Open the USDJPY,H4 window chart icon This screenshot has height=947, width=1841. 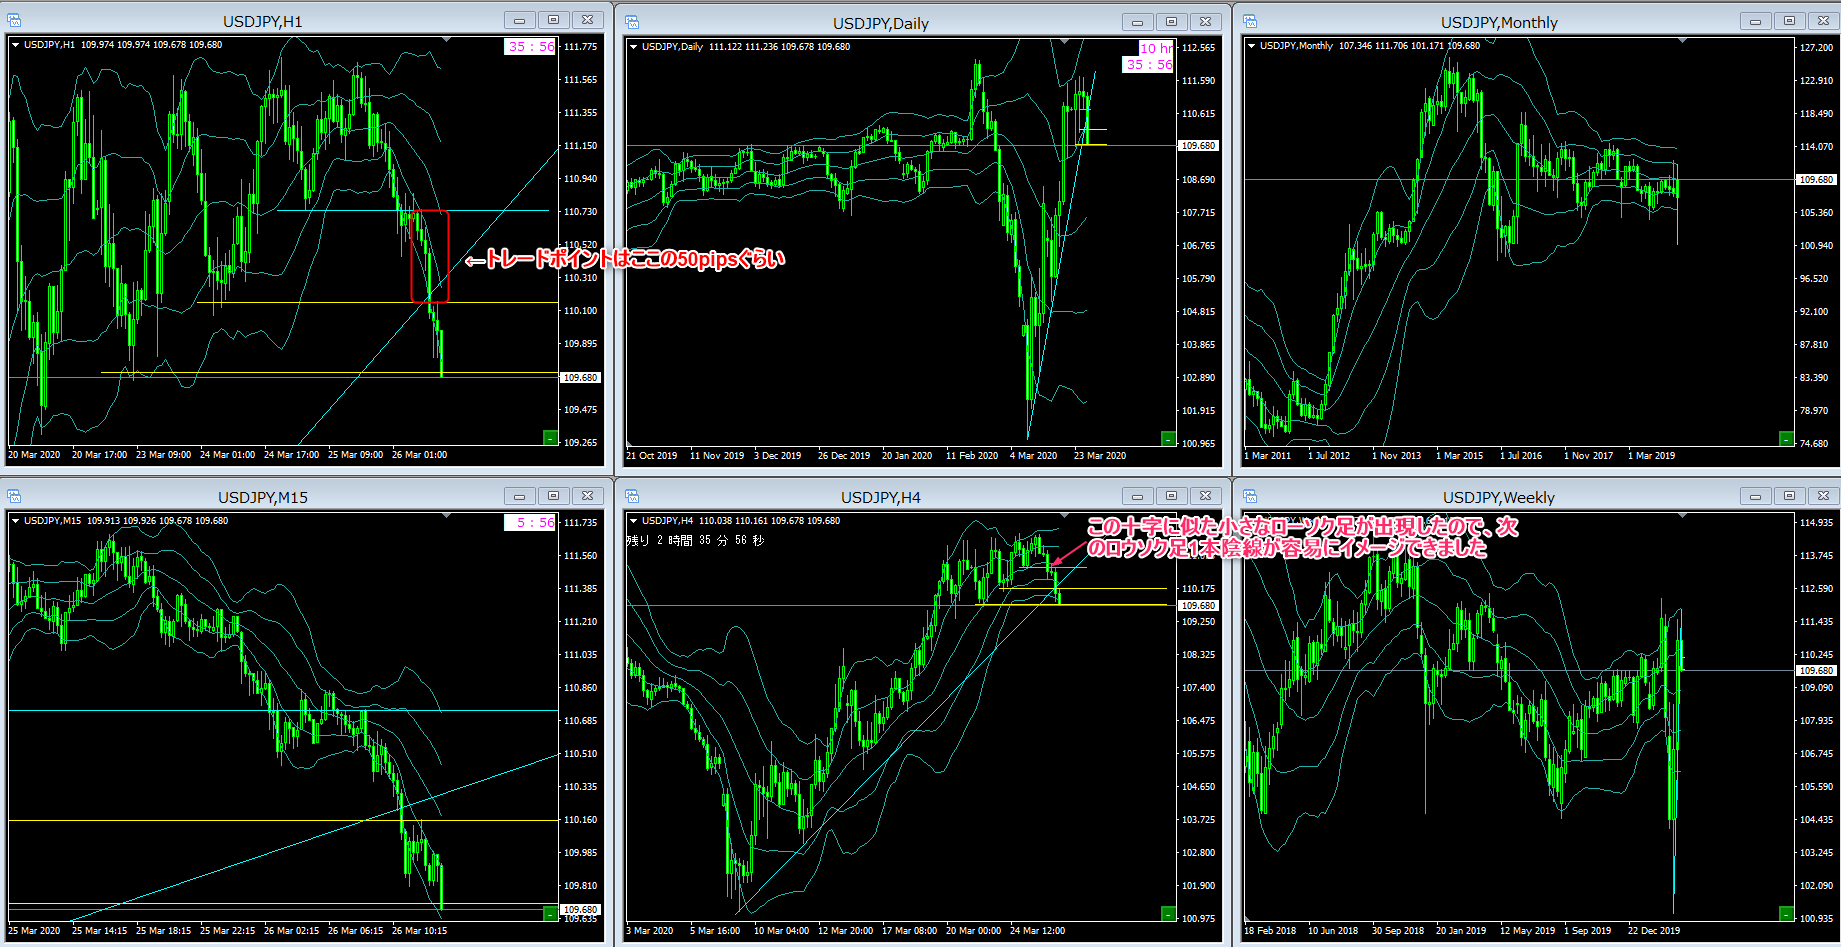click(x=632, y=497)
